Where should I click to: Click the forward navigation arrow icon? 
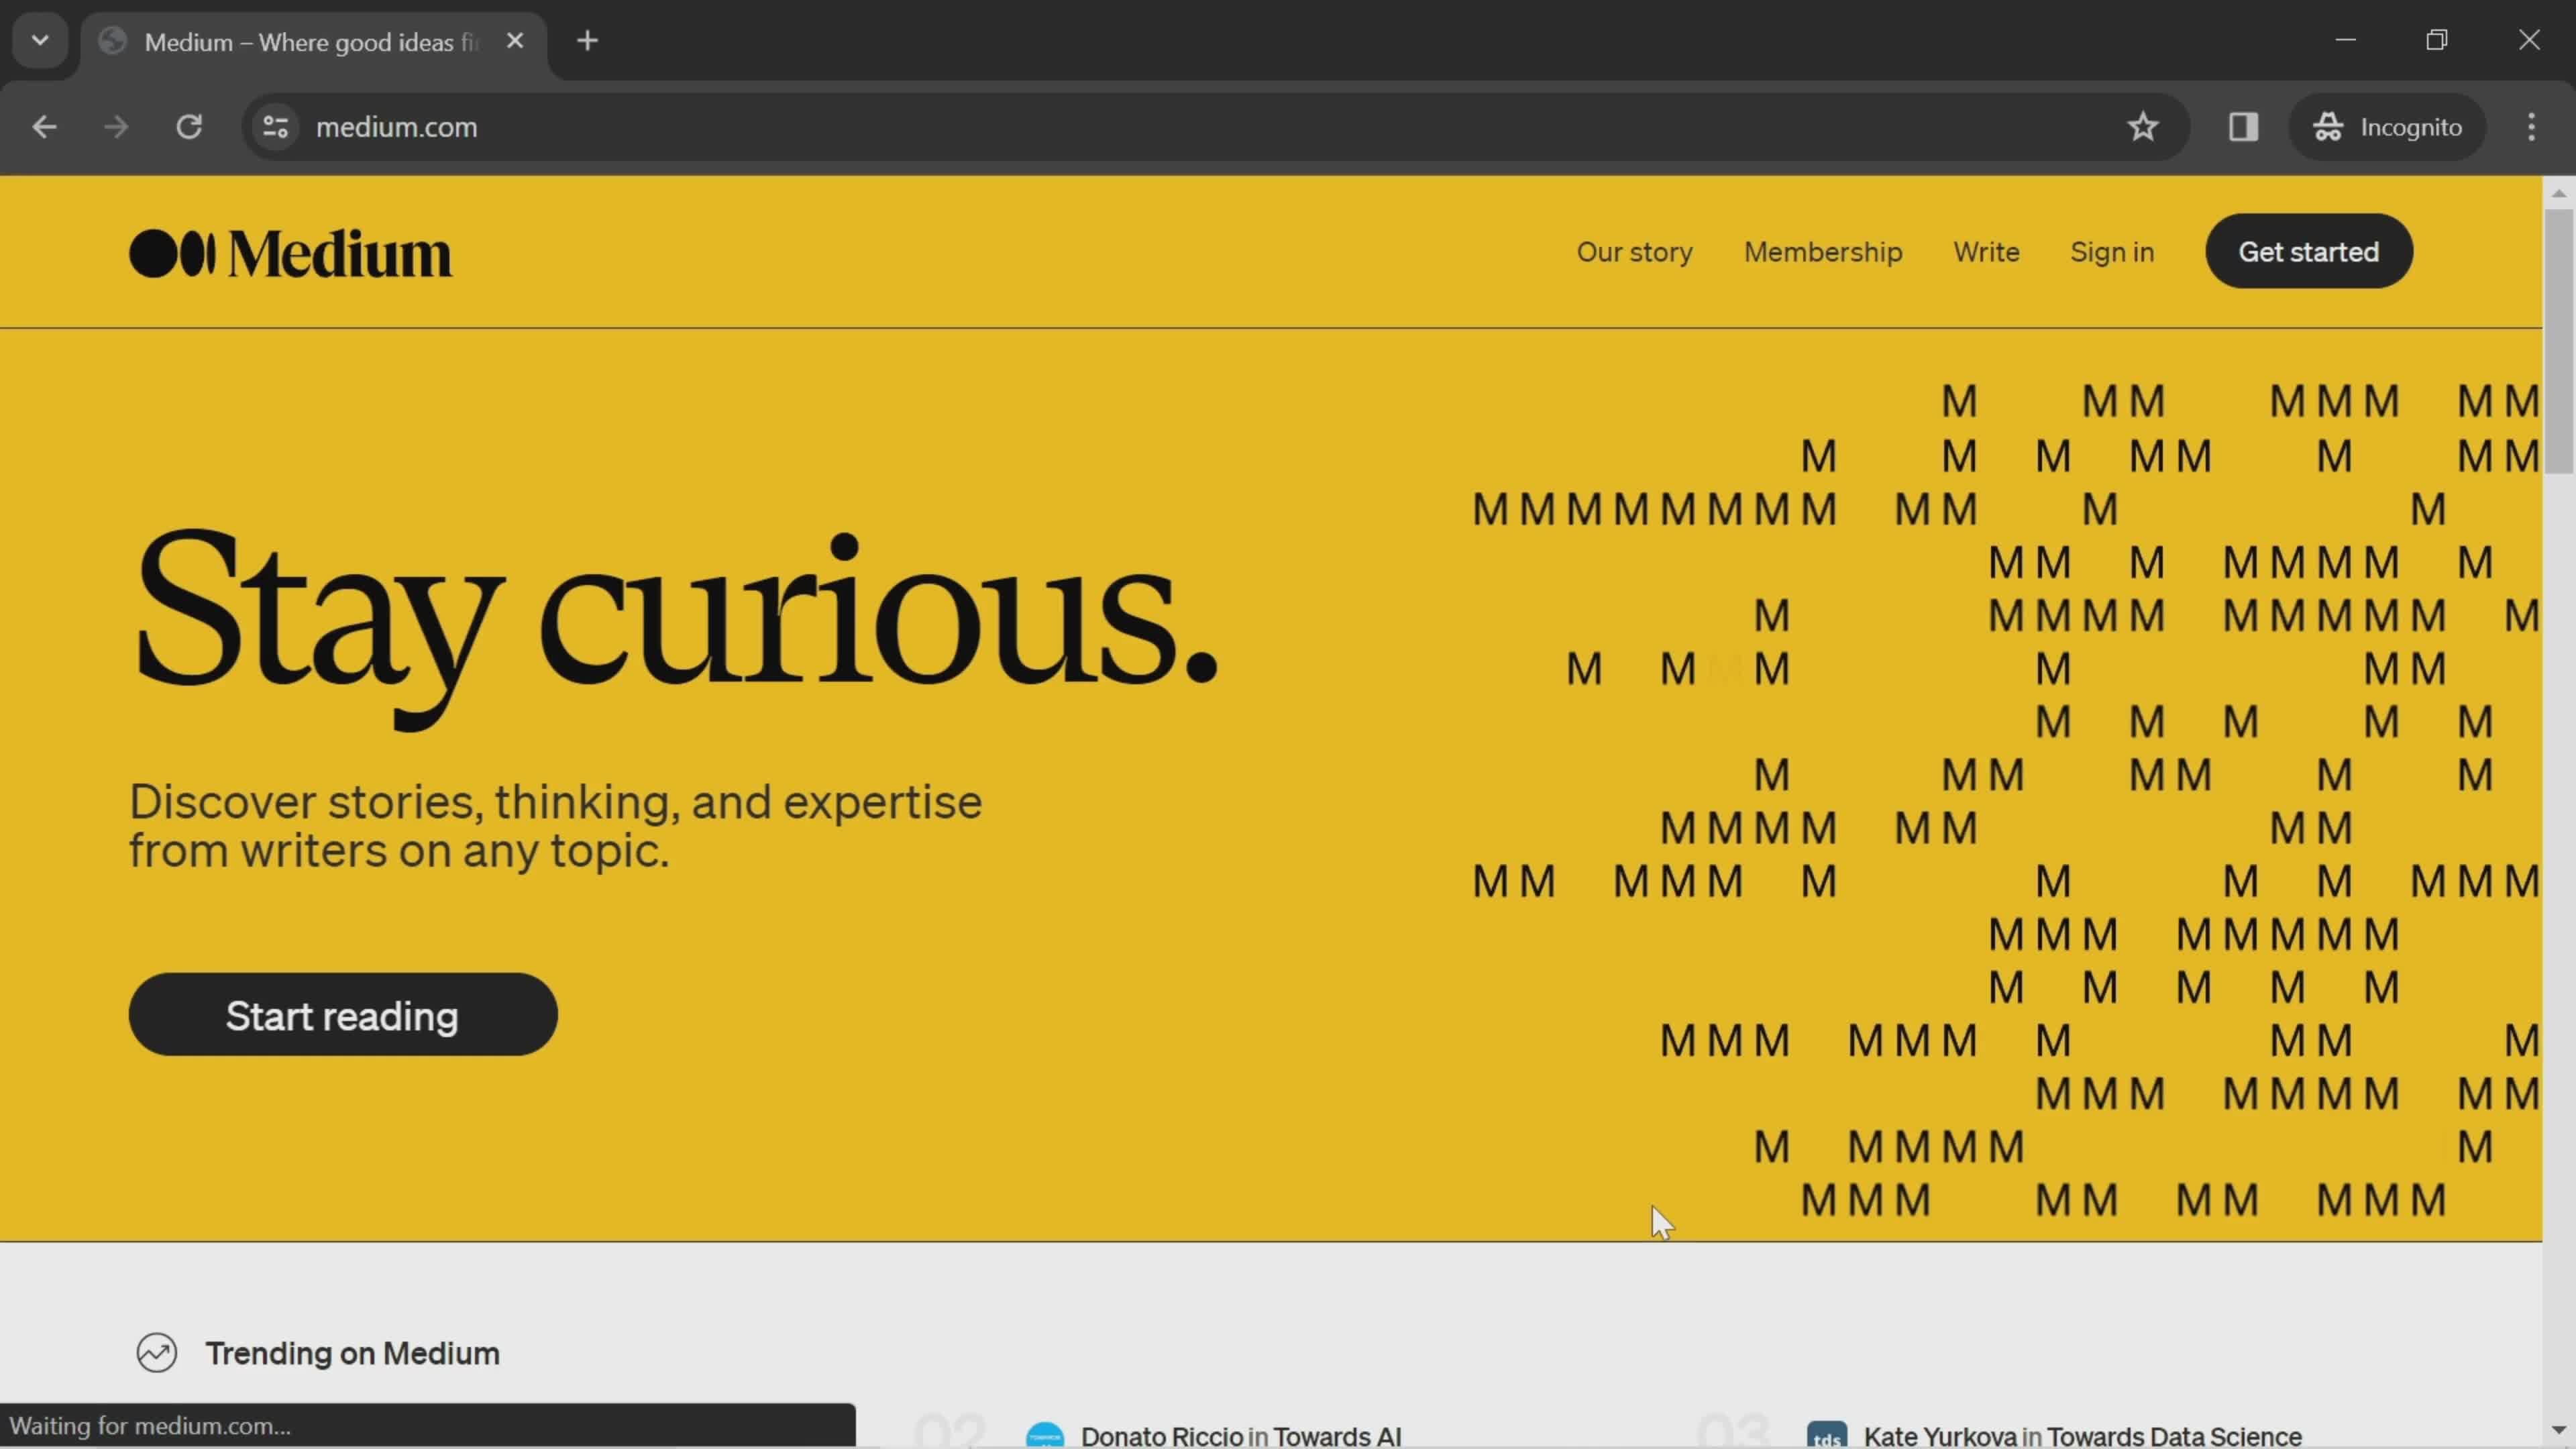click(x=113, y=125)
